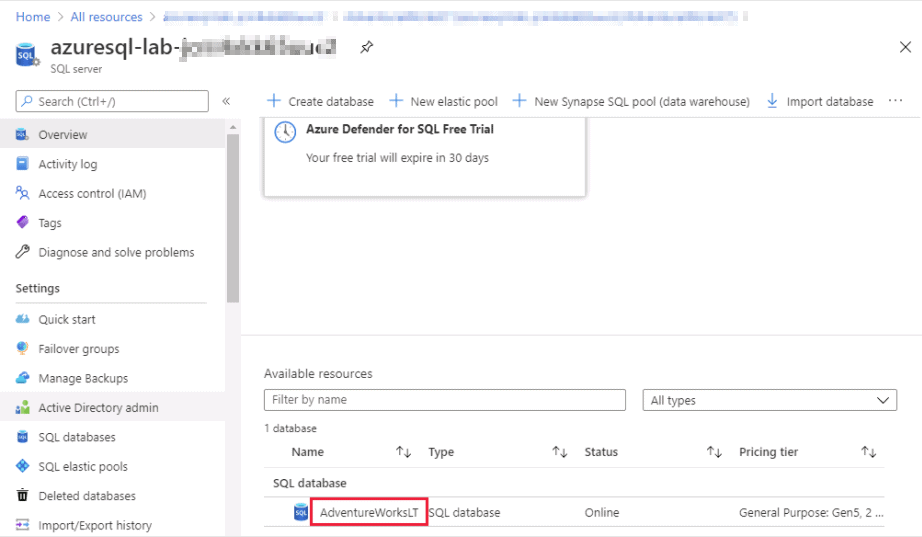Viewport: 922px width, 537px height.
Task: Click the Create database button
Action: click(320, 101)
